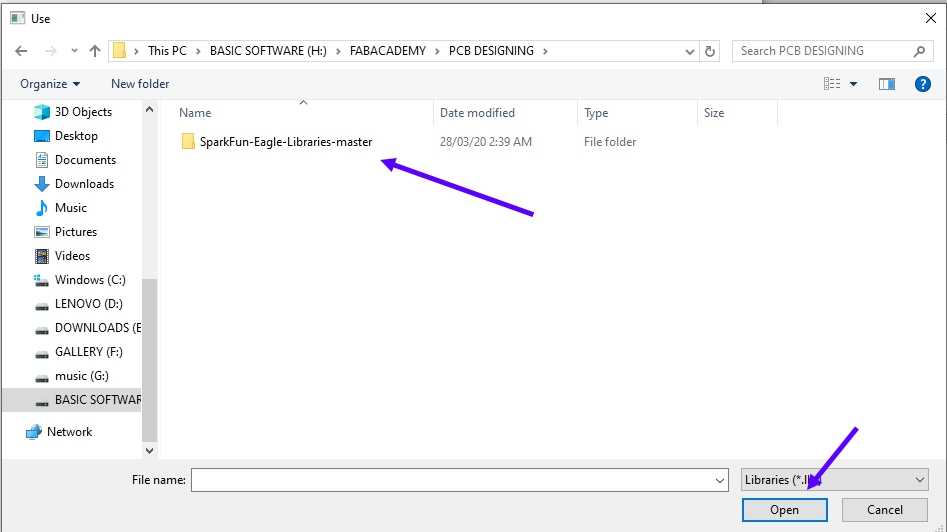Click FABACADEMY breadcrumb segment

coord(388,51)
